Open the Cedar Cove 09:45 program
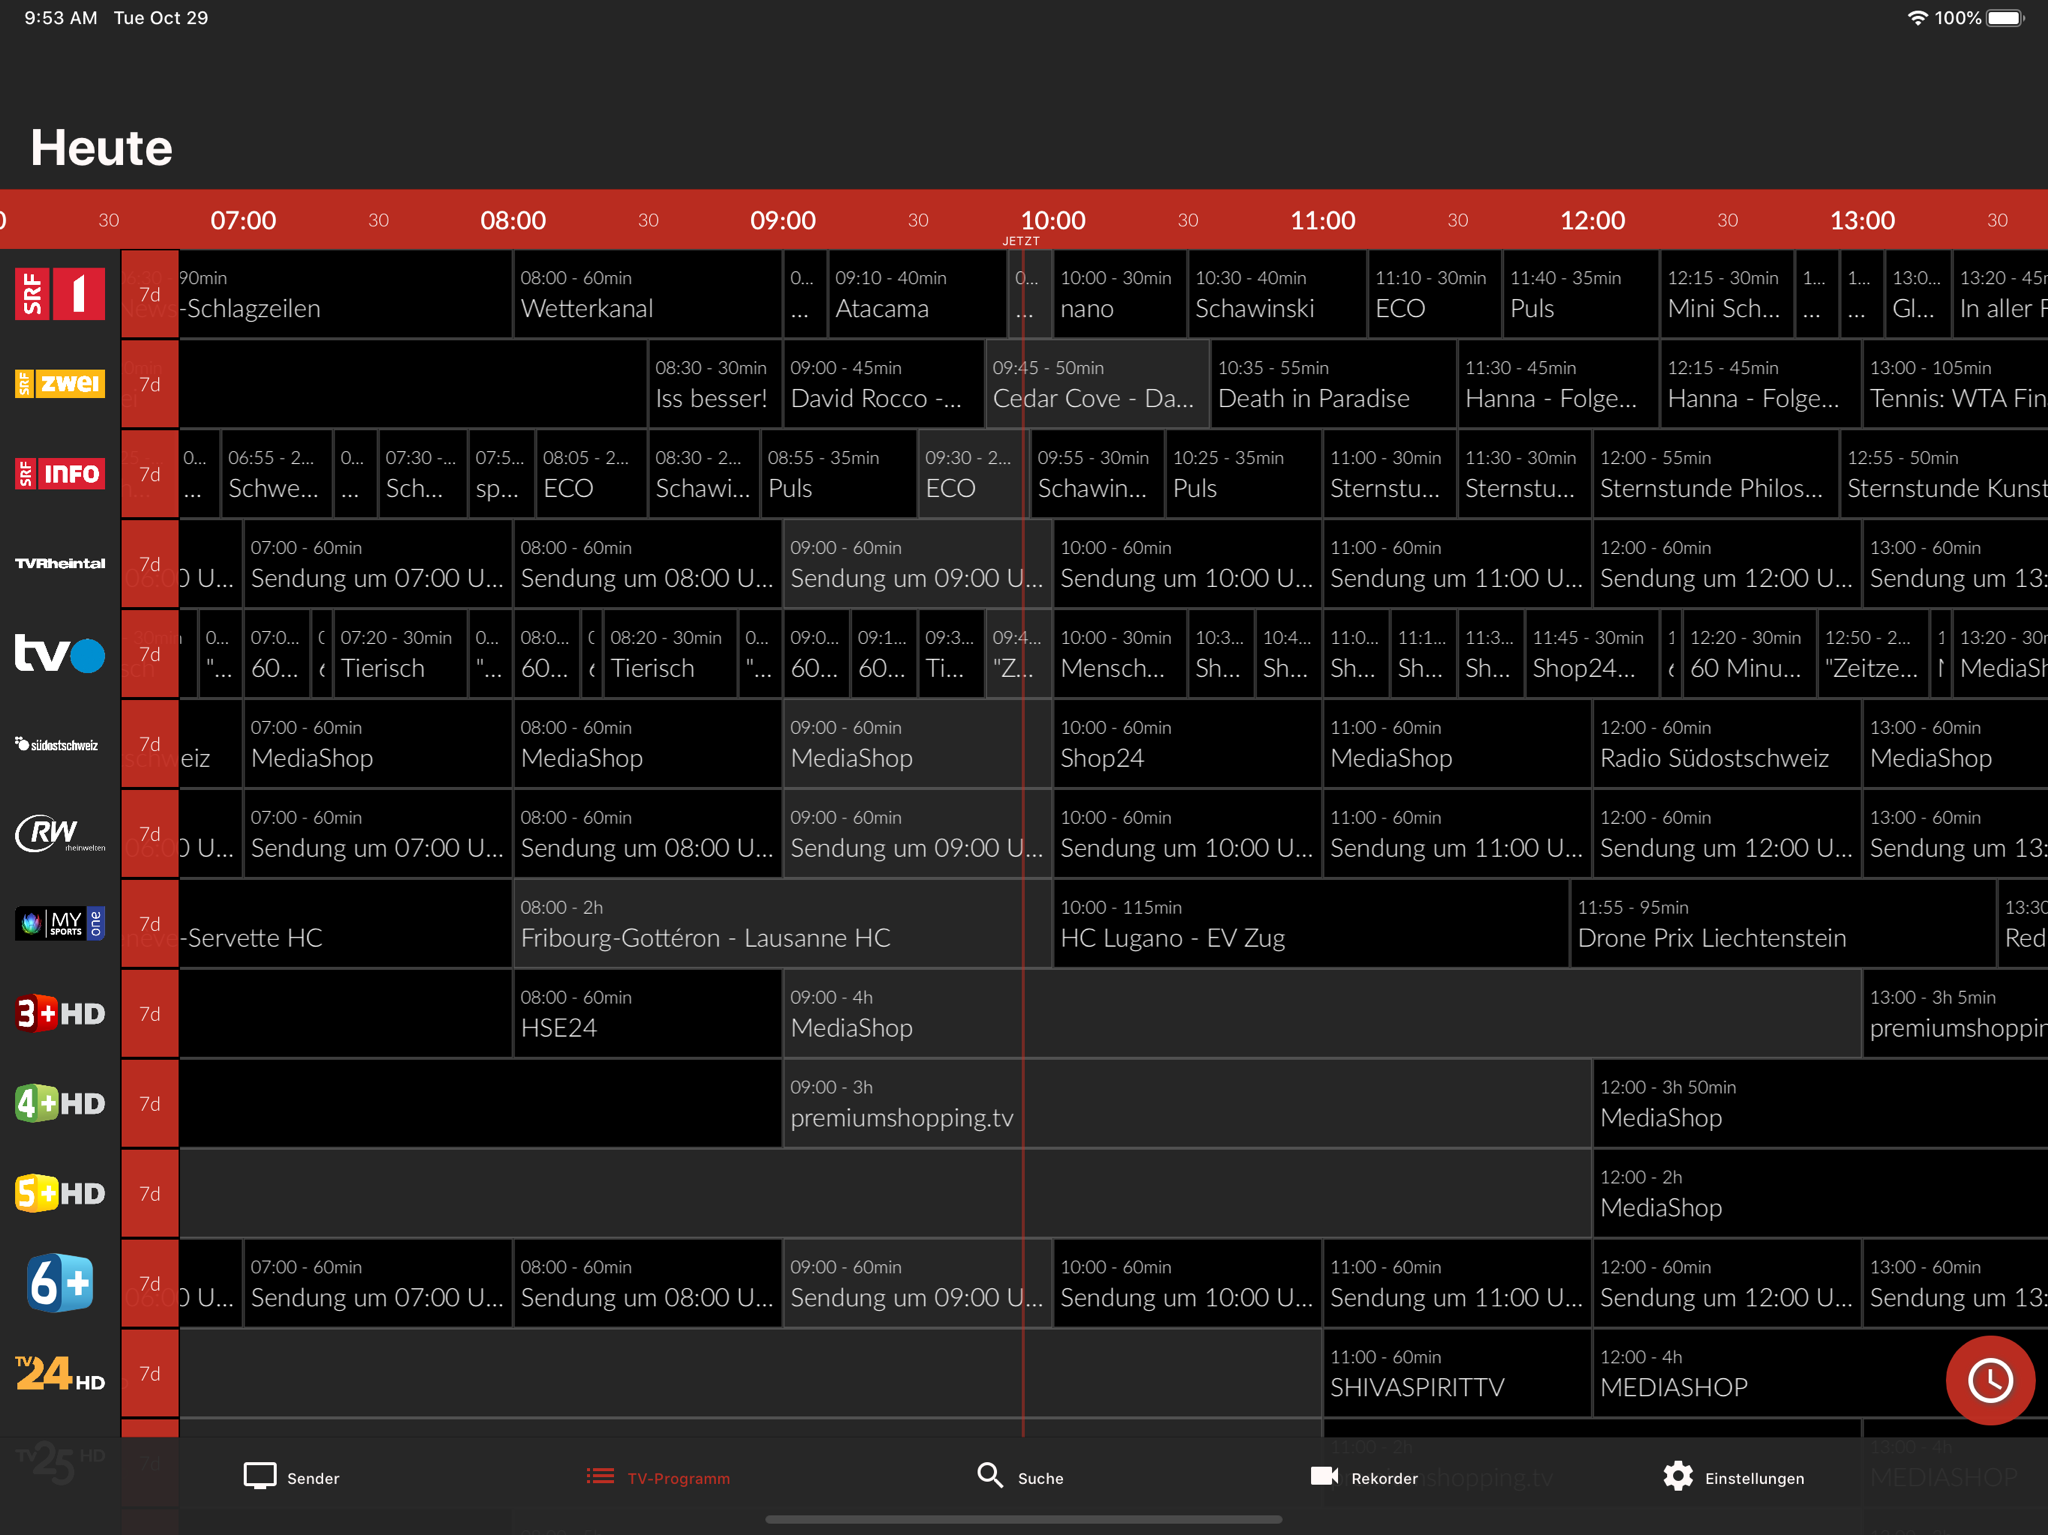 click(x=1097, y=384)
